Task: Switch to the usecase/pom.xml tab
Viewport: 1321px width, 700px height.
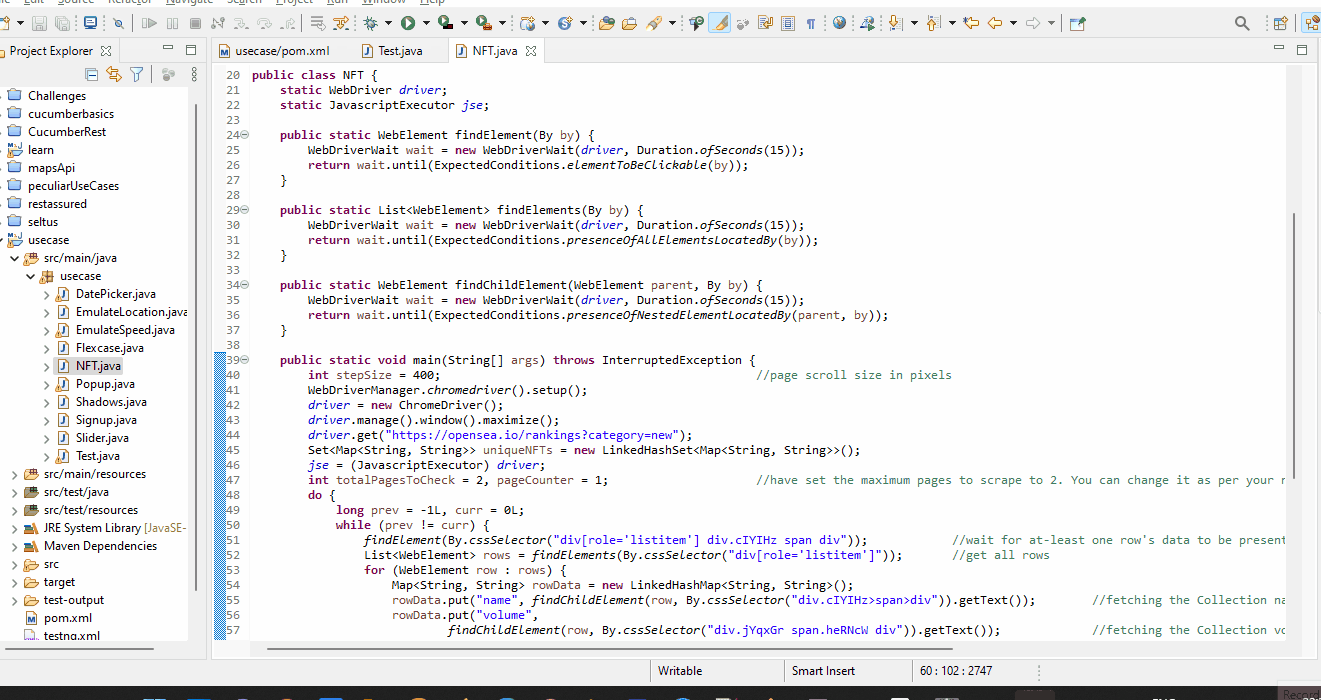Action: [x=274, y=50]
